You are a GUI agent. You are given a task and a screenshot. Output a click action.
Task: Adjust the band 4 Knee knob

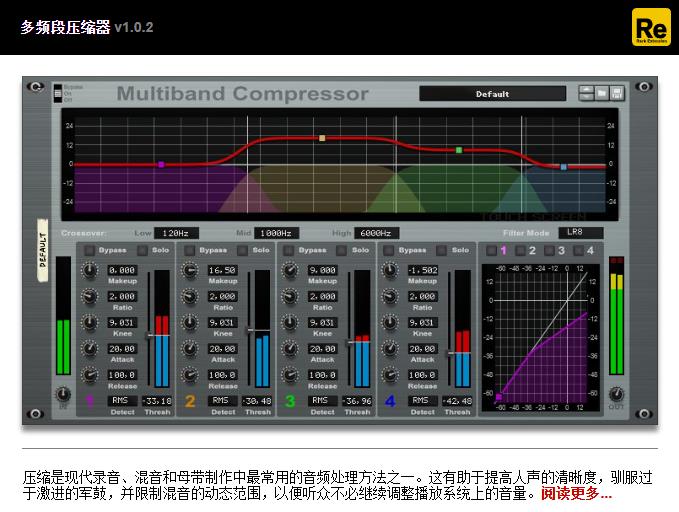pos(390,323)
